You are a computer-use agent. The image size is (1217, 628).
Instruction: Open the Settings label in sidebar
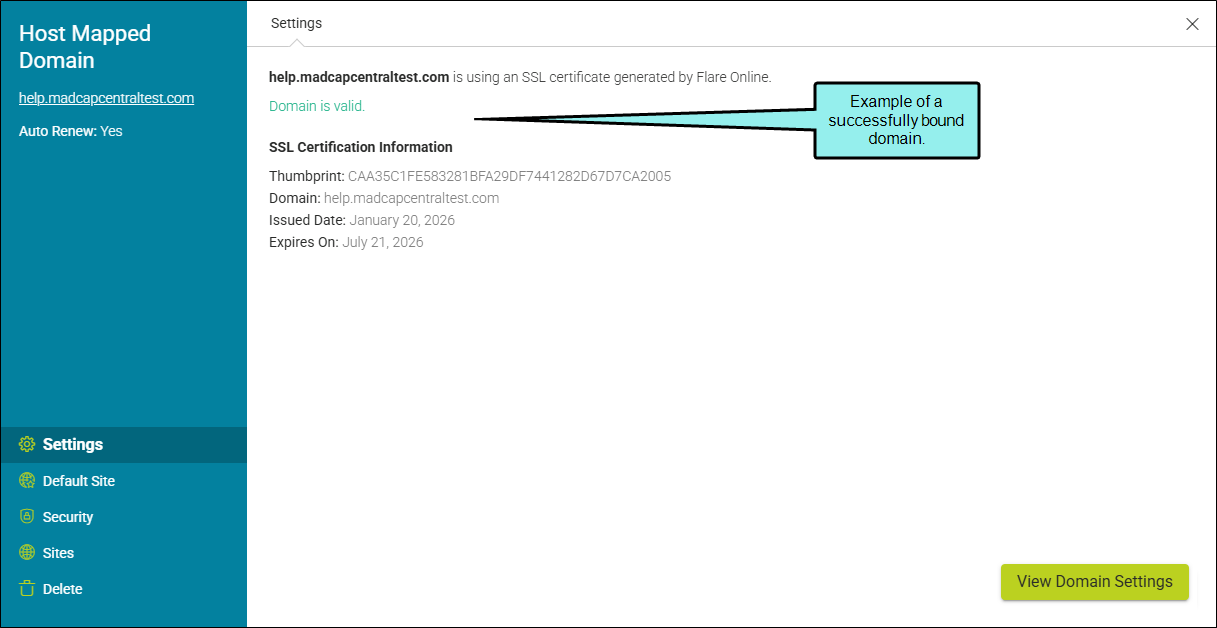(x=73, y=445)
